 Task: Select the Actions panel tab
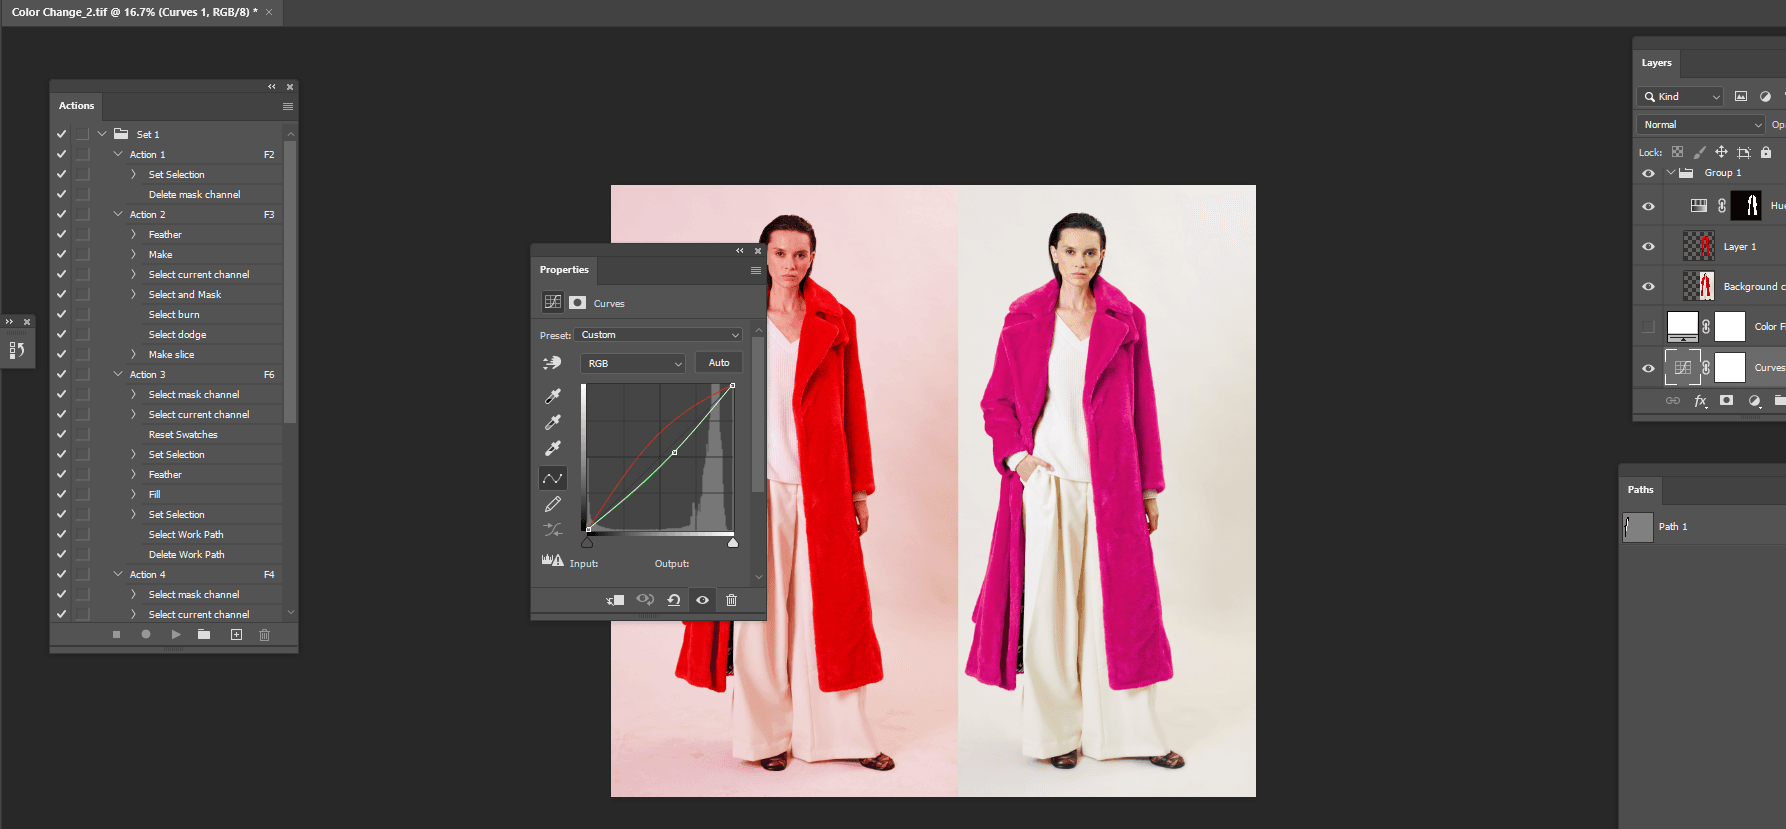pyautogui.click(x=76, y=106)
